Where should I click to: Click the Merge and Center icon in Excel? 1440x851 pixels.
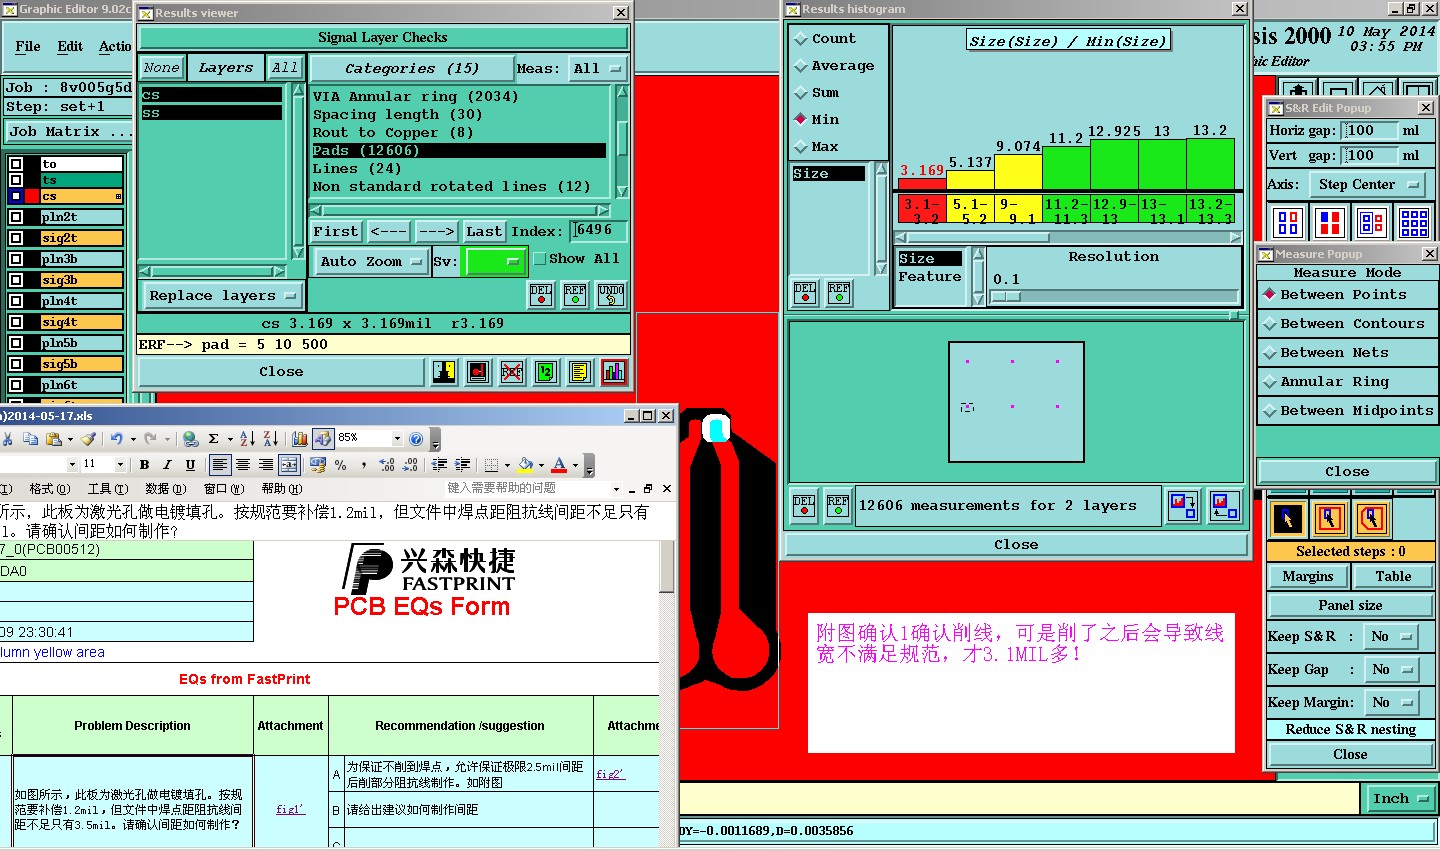pos(289,464)
